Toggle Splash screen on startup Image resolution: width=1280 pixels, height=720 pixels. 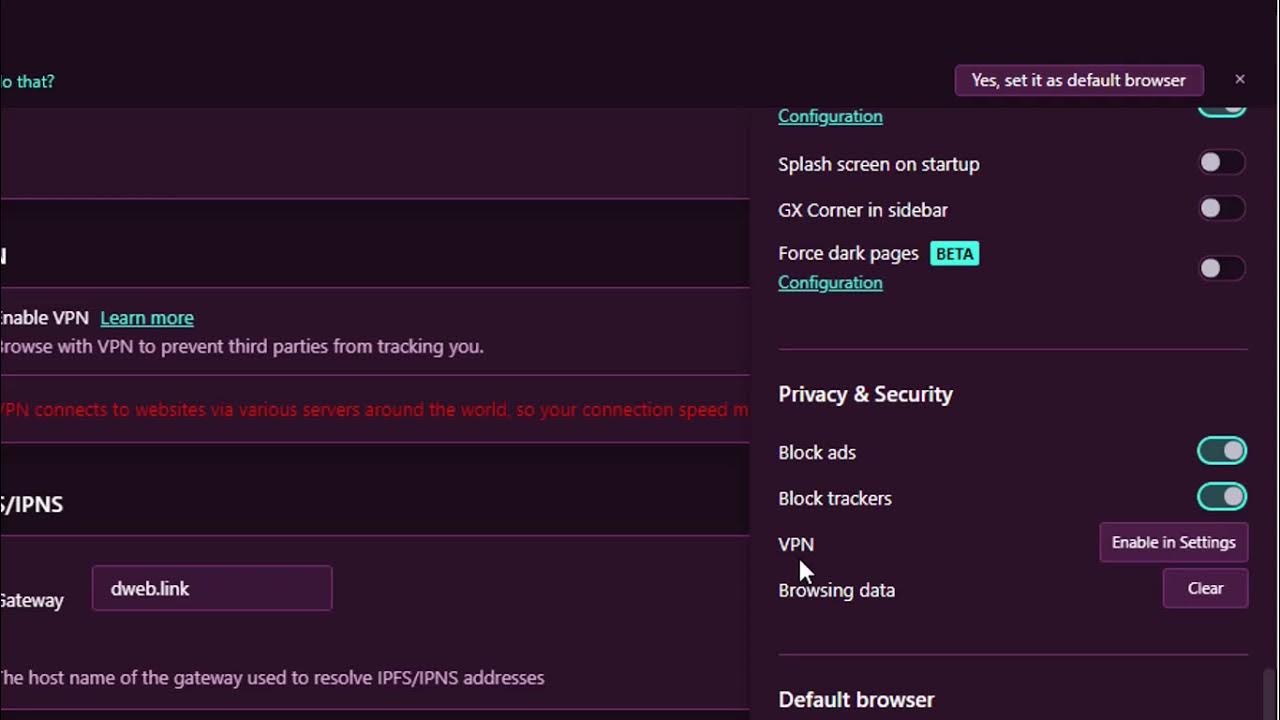(x=1221, y=163)
